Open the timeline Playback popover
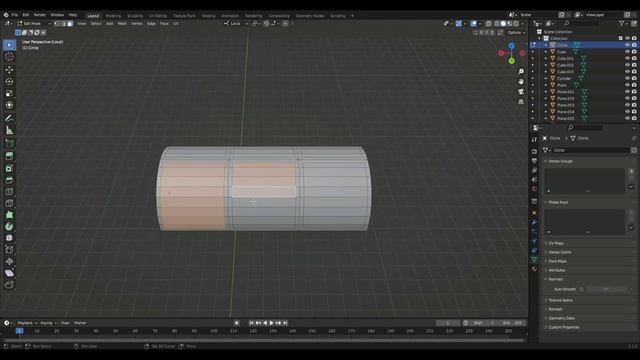Image resolution: width=640 pixels, height=360 pixels. pyautogui.click(x=27, y=323)
